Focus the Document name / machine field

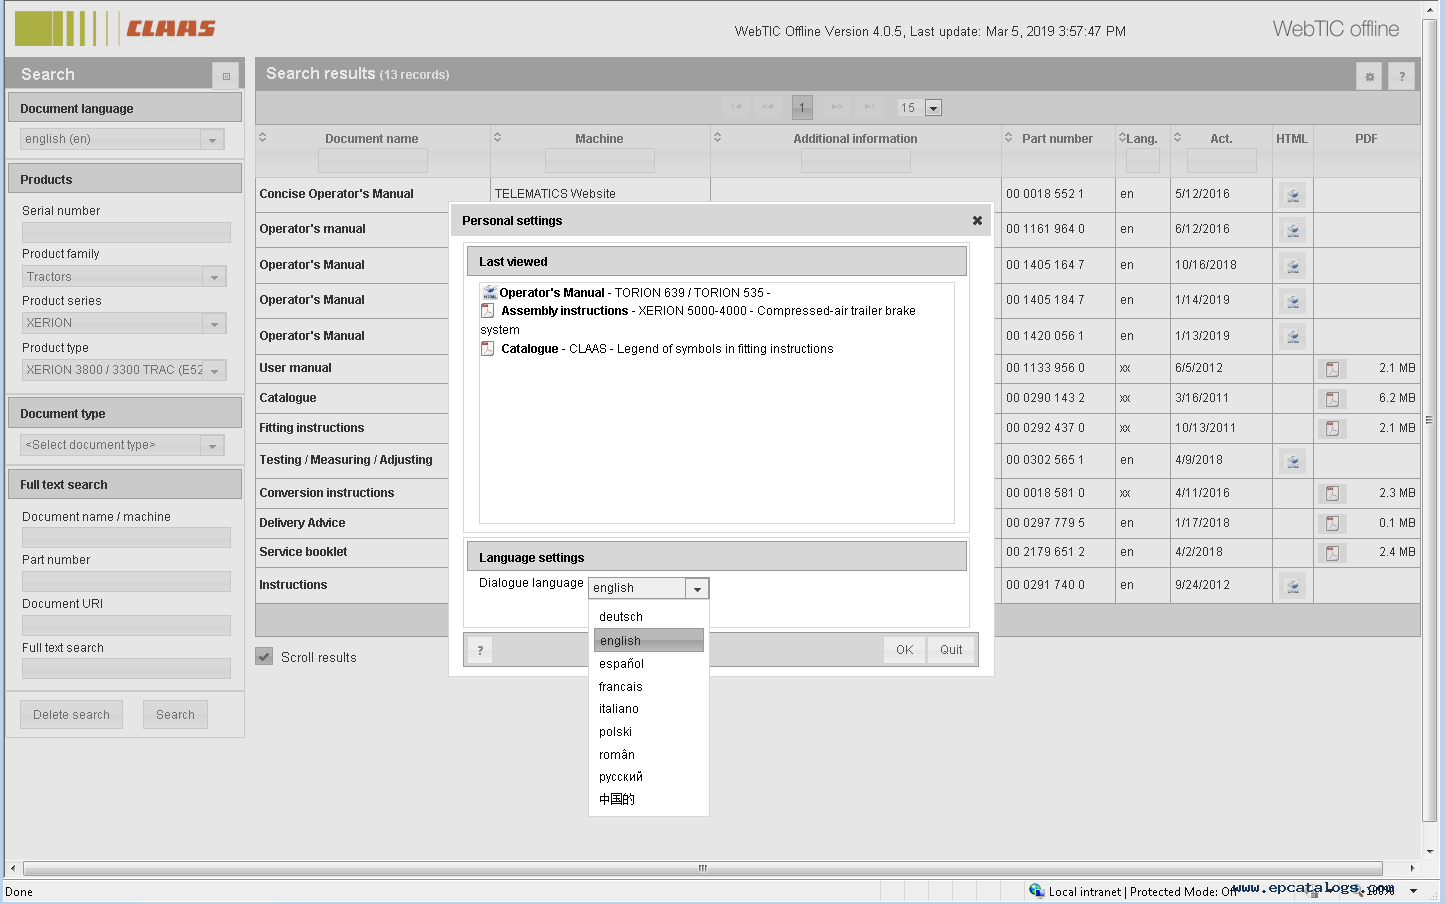[126, 538]
